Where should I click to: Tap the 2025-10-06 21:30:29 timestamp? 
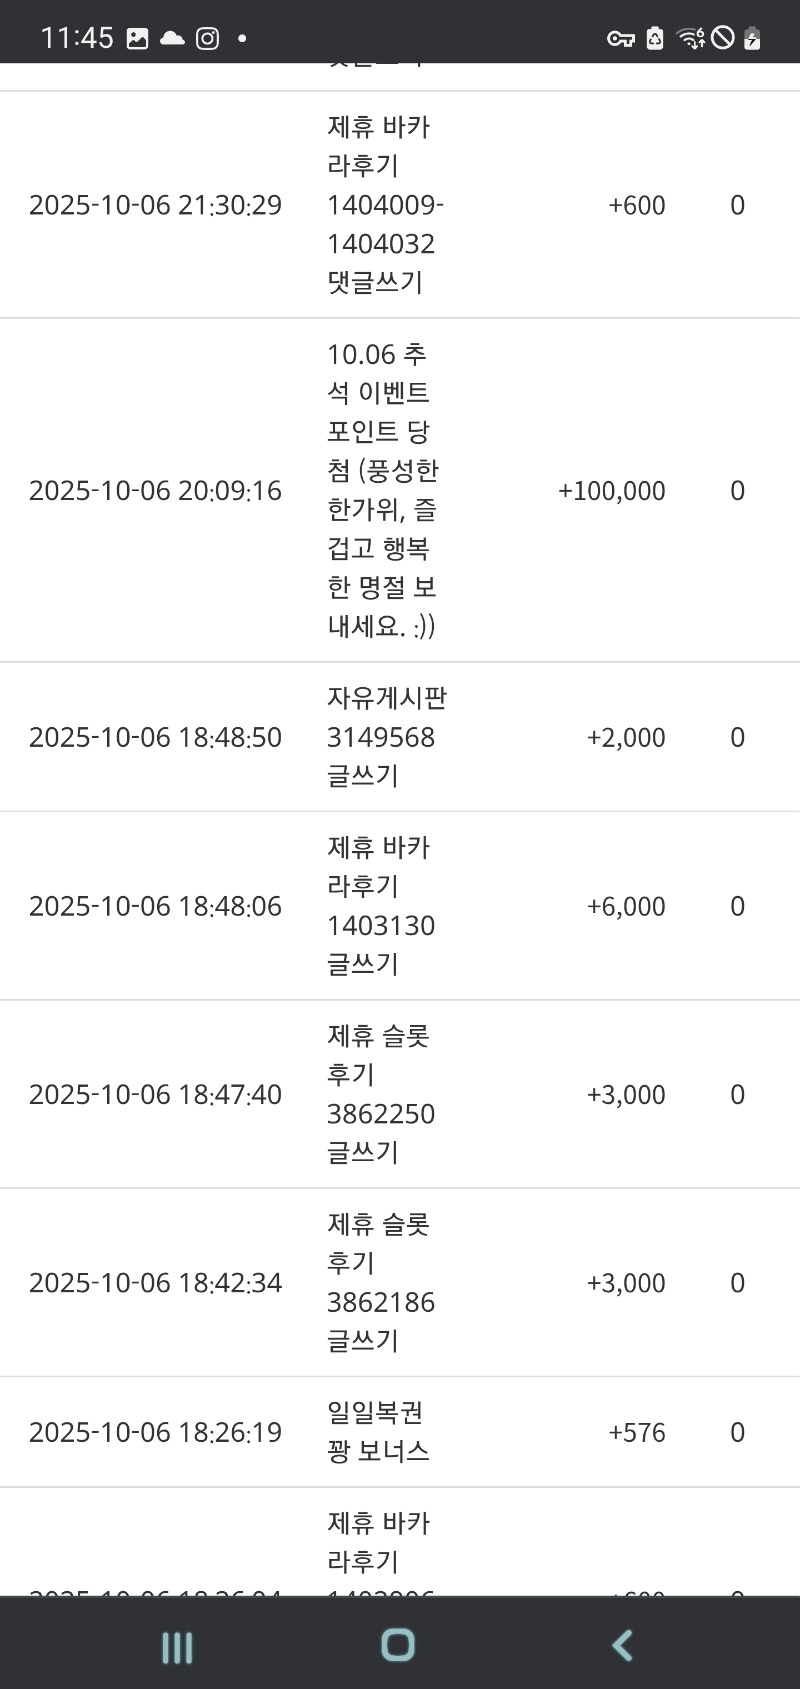(x=155, y=205)
